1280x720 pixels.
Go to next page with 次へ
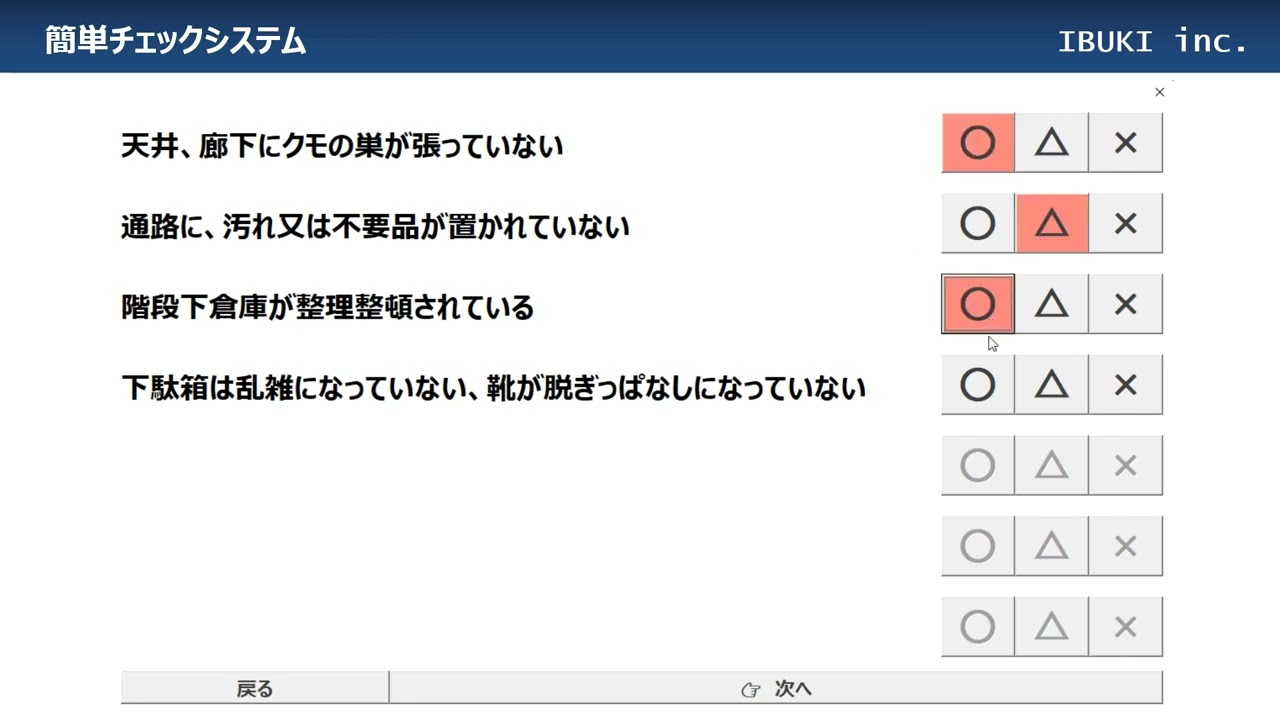(x=776, y=688)
